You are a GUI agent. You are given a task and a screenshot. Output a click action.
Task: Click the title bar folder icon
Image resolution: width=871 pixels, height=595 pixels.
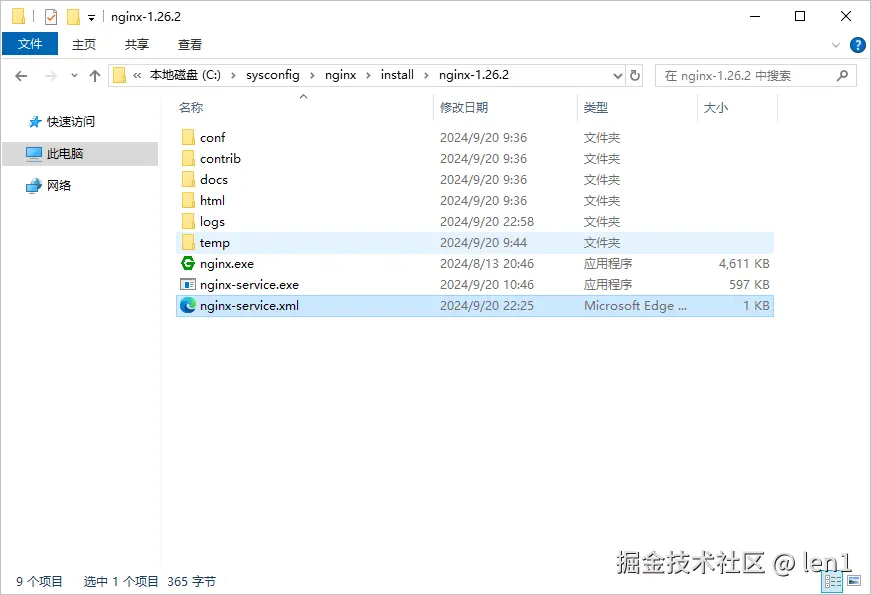pos(18,17)
